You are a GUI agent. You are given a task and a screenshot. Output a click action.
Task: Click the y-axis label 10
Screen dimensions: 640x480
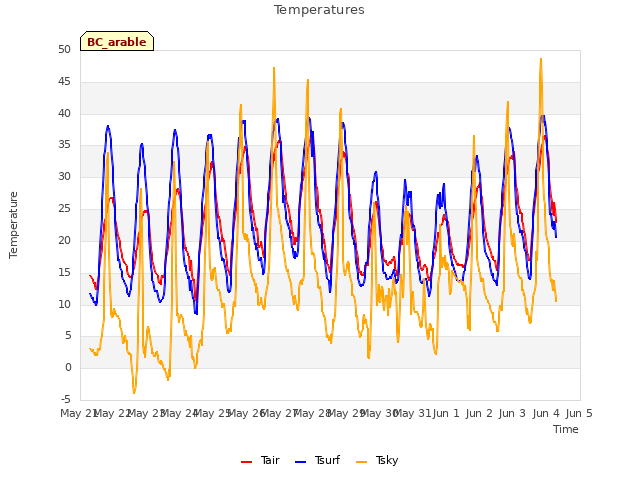(x=64, y=304)
